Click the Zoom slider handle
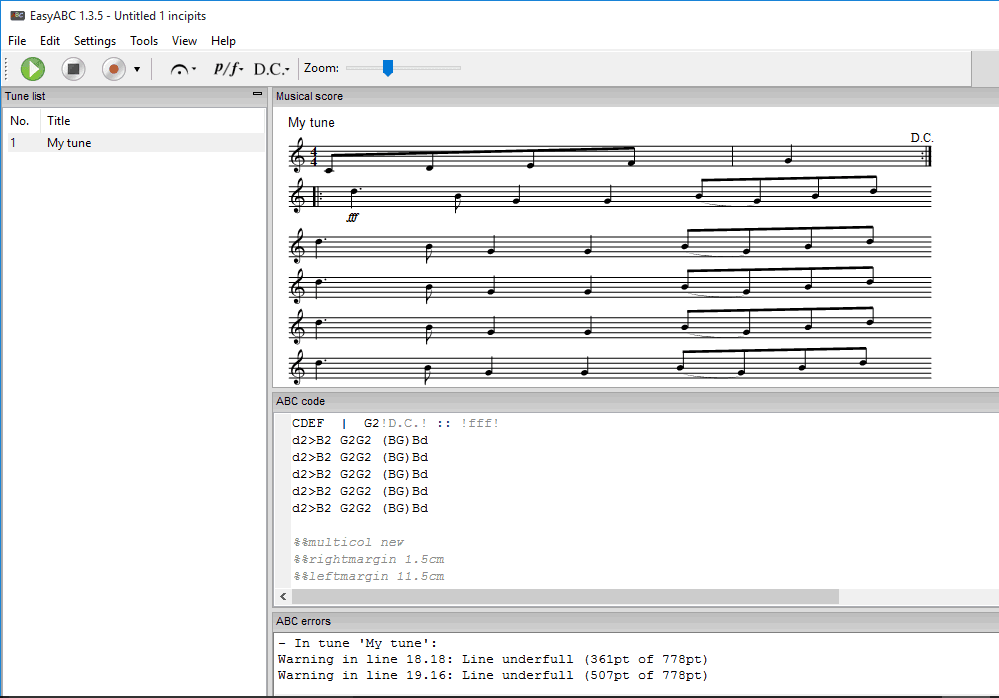Viewport: 999px width, 698px height. click(387, 68)
